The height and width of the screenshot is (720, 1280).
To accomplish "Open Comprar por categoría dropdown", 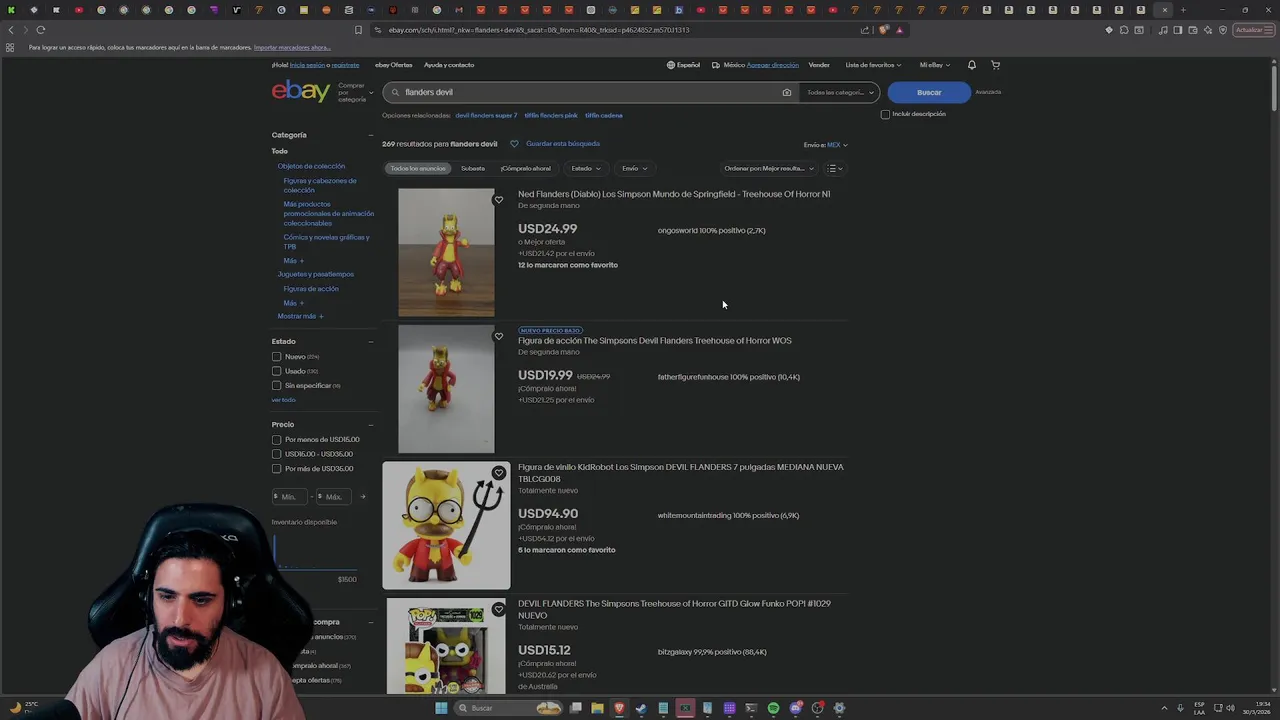I will [x=354, y=92].
